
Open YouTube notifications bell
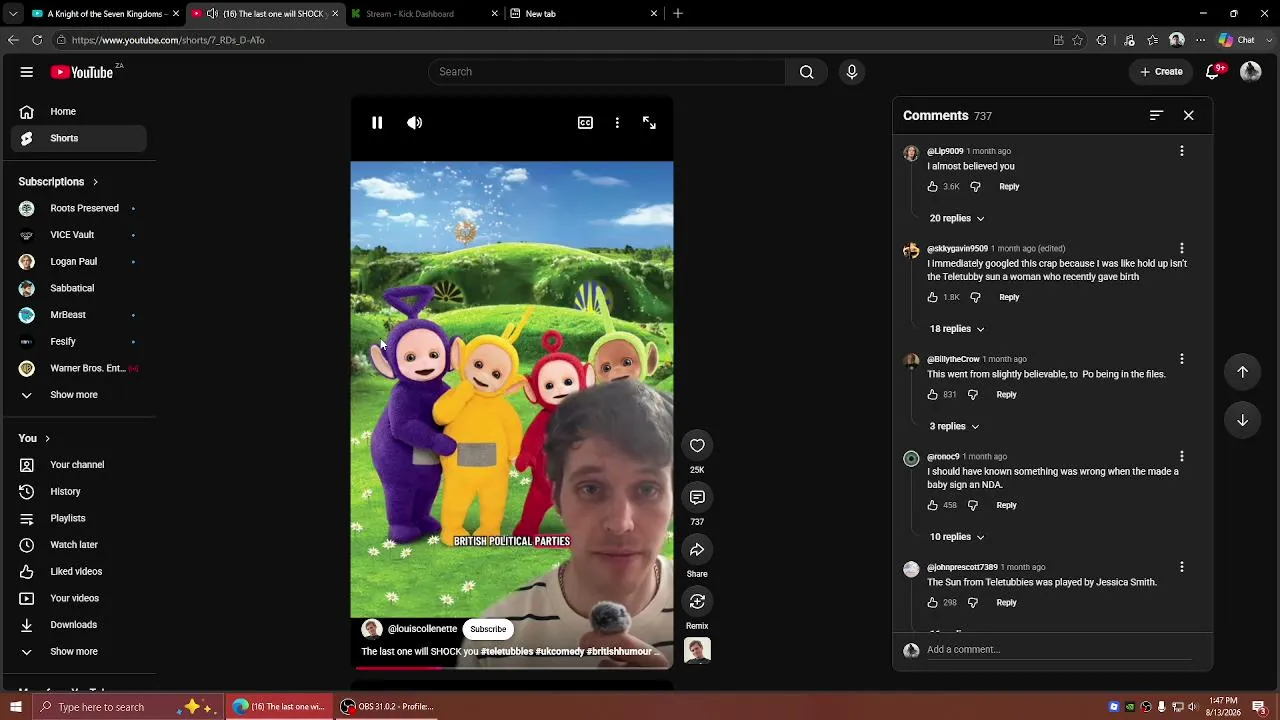[1213, 72]
